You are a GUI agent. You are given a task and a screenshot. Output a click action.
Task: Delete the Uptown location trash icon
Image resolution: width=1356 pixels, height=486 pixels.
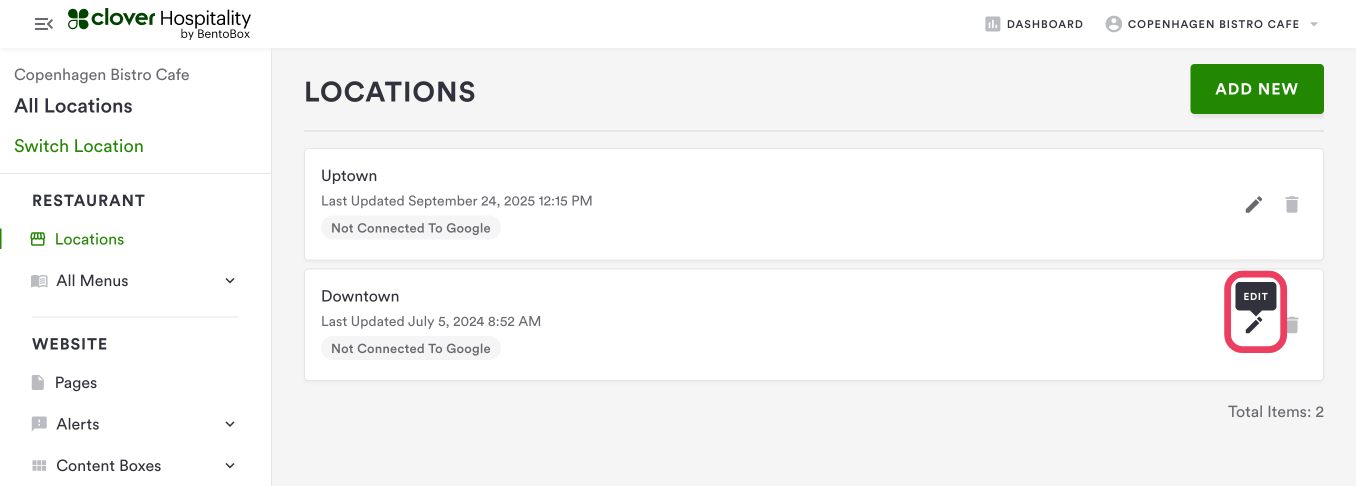pos(1292,205)
